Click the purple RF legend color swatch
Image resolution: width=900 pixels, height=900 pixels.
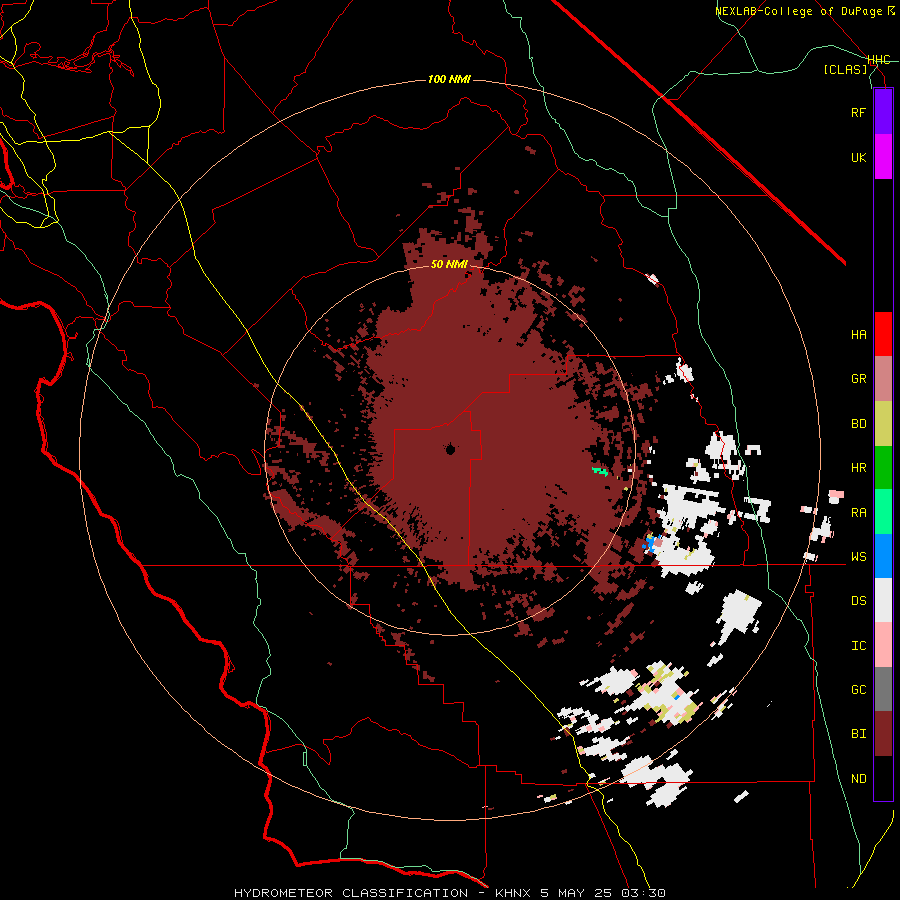tap(883, 112)
